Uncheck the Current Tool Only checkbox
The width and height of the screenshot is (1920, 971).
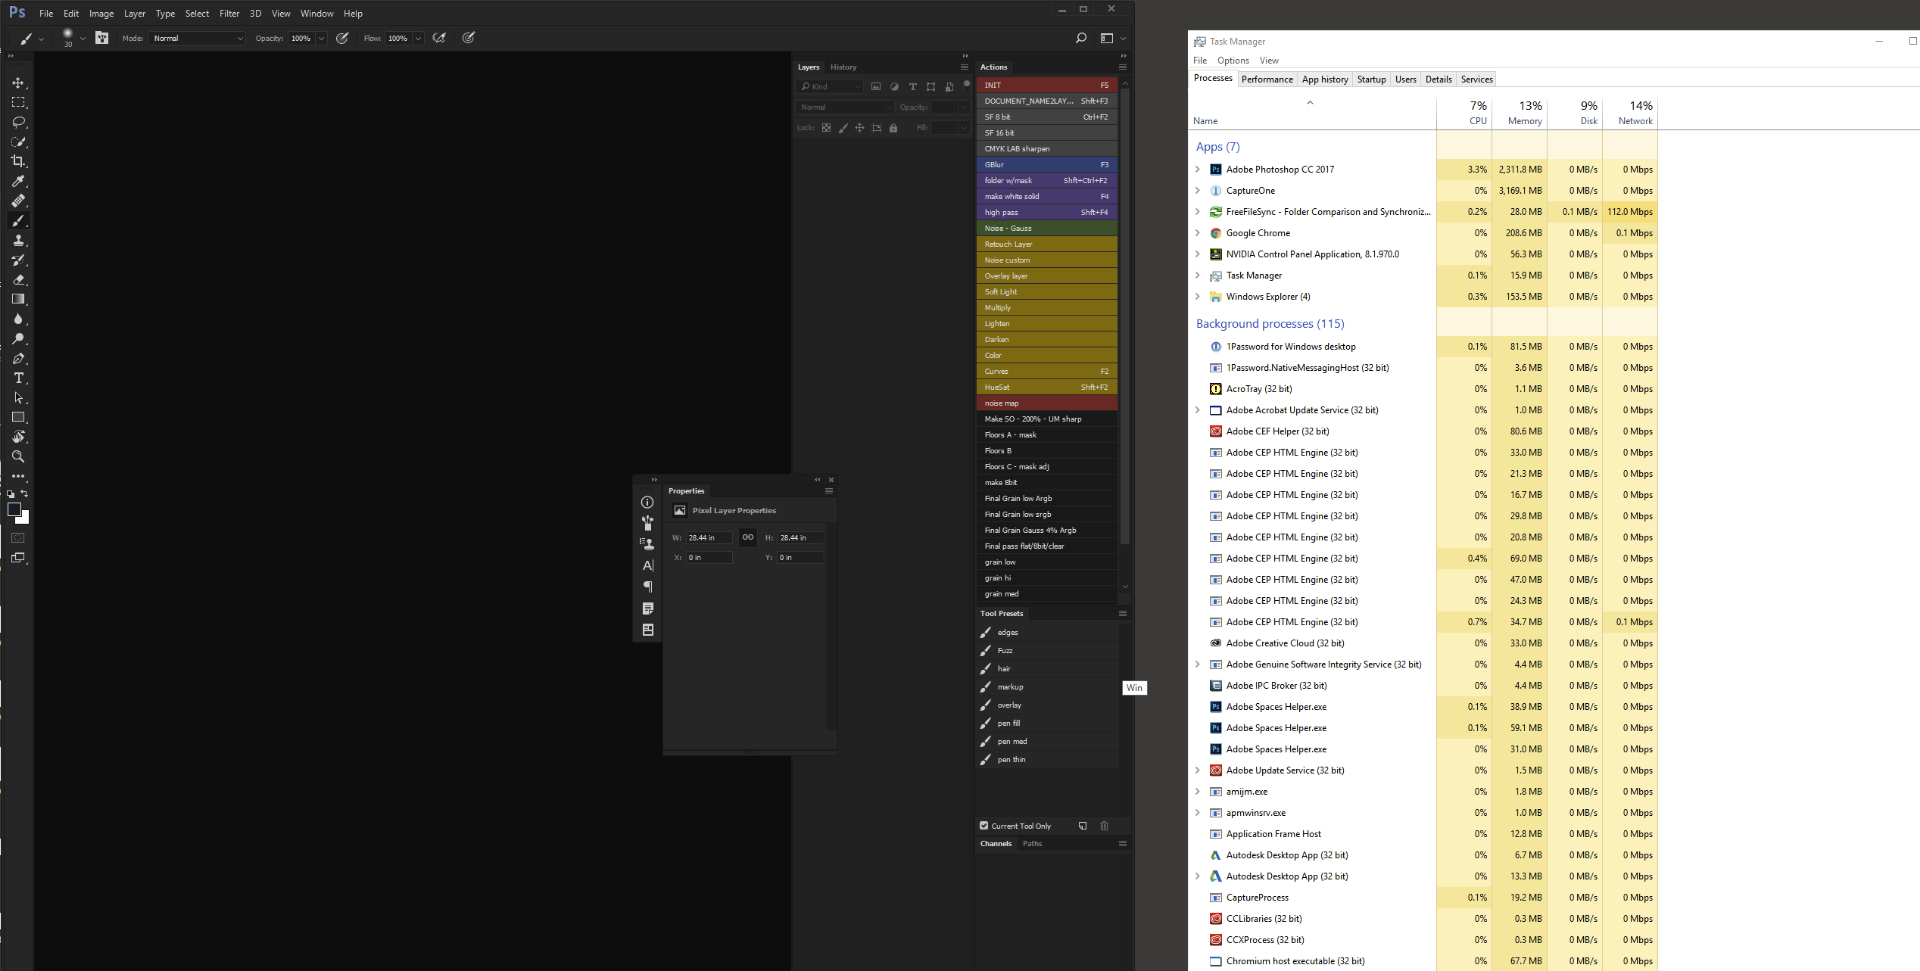pyautogui.click(x=984, y=826)
